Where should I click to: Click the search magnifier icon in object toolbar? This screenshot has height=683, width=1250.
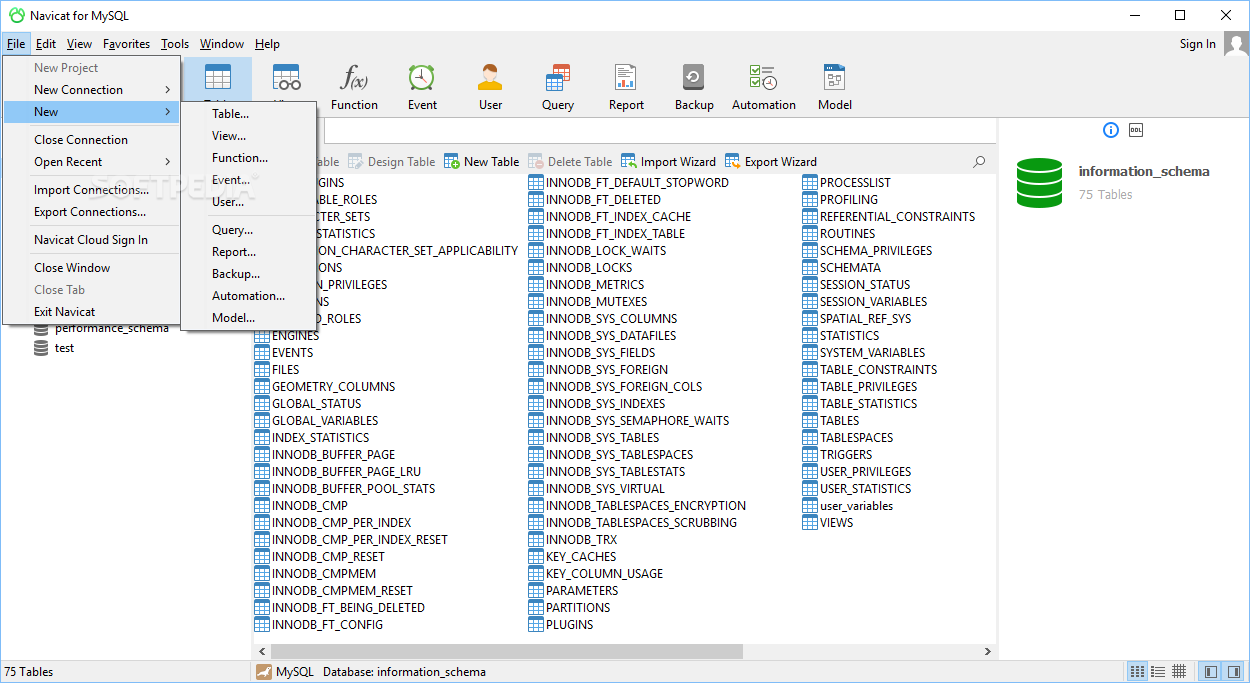point(979,162)
